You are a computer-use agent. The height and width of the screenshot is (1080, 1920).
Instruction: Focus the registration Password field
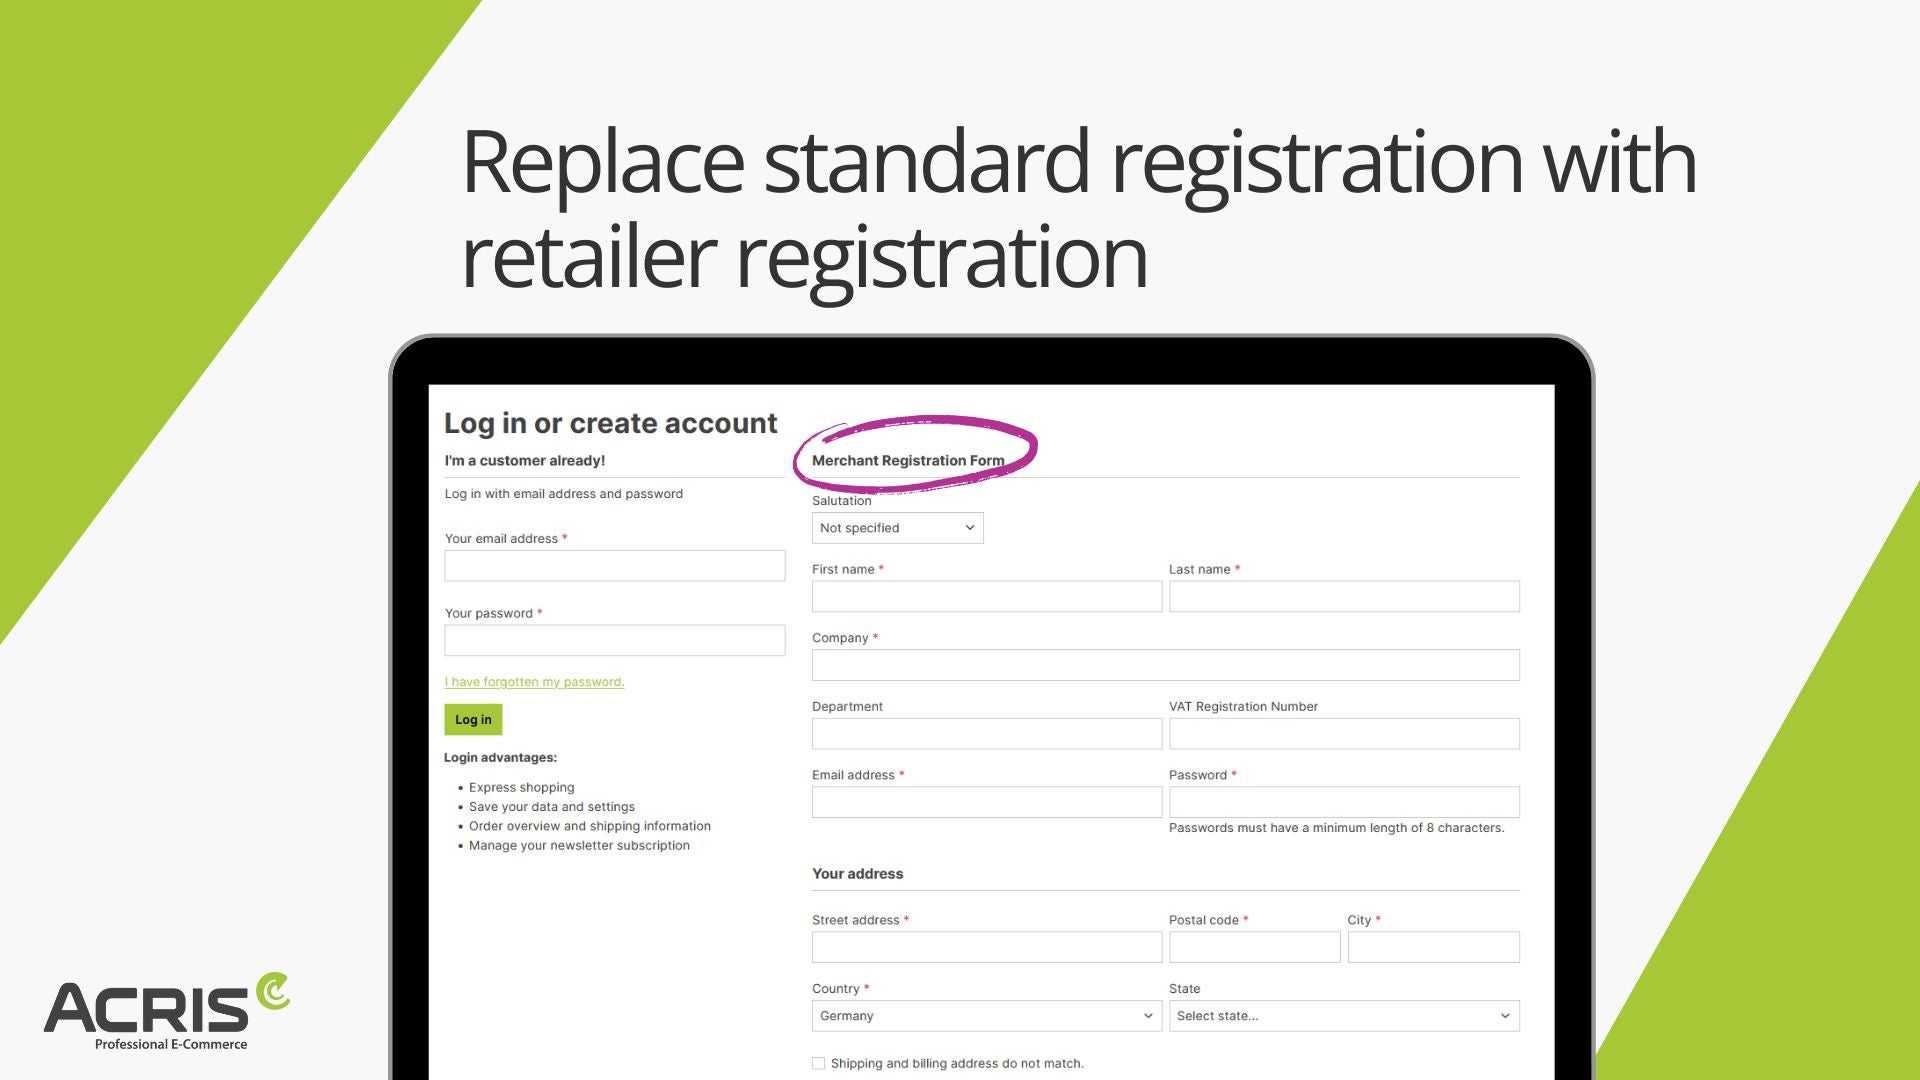(x=1343, y=802)
